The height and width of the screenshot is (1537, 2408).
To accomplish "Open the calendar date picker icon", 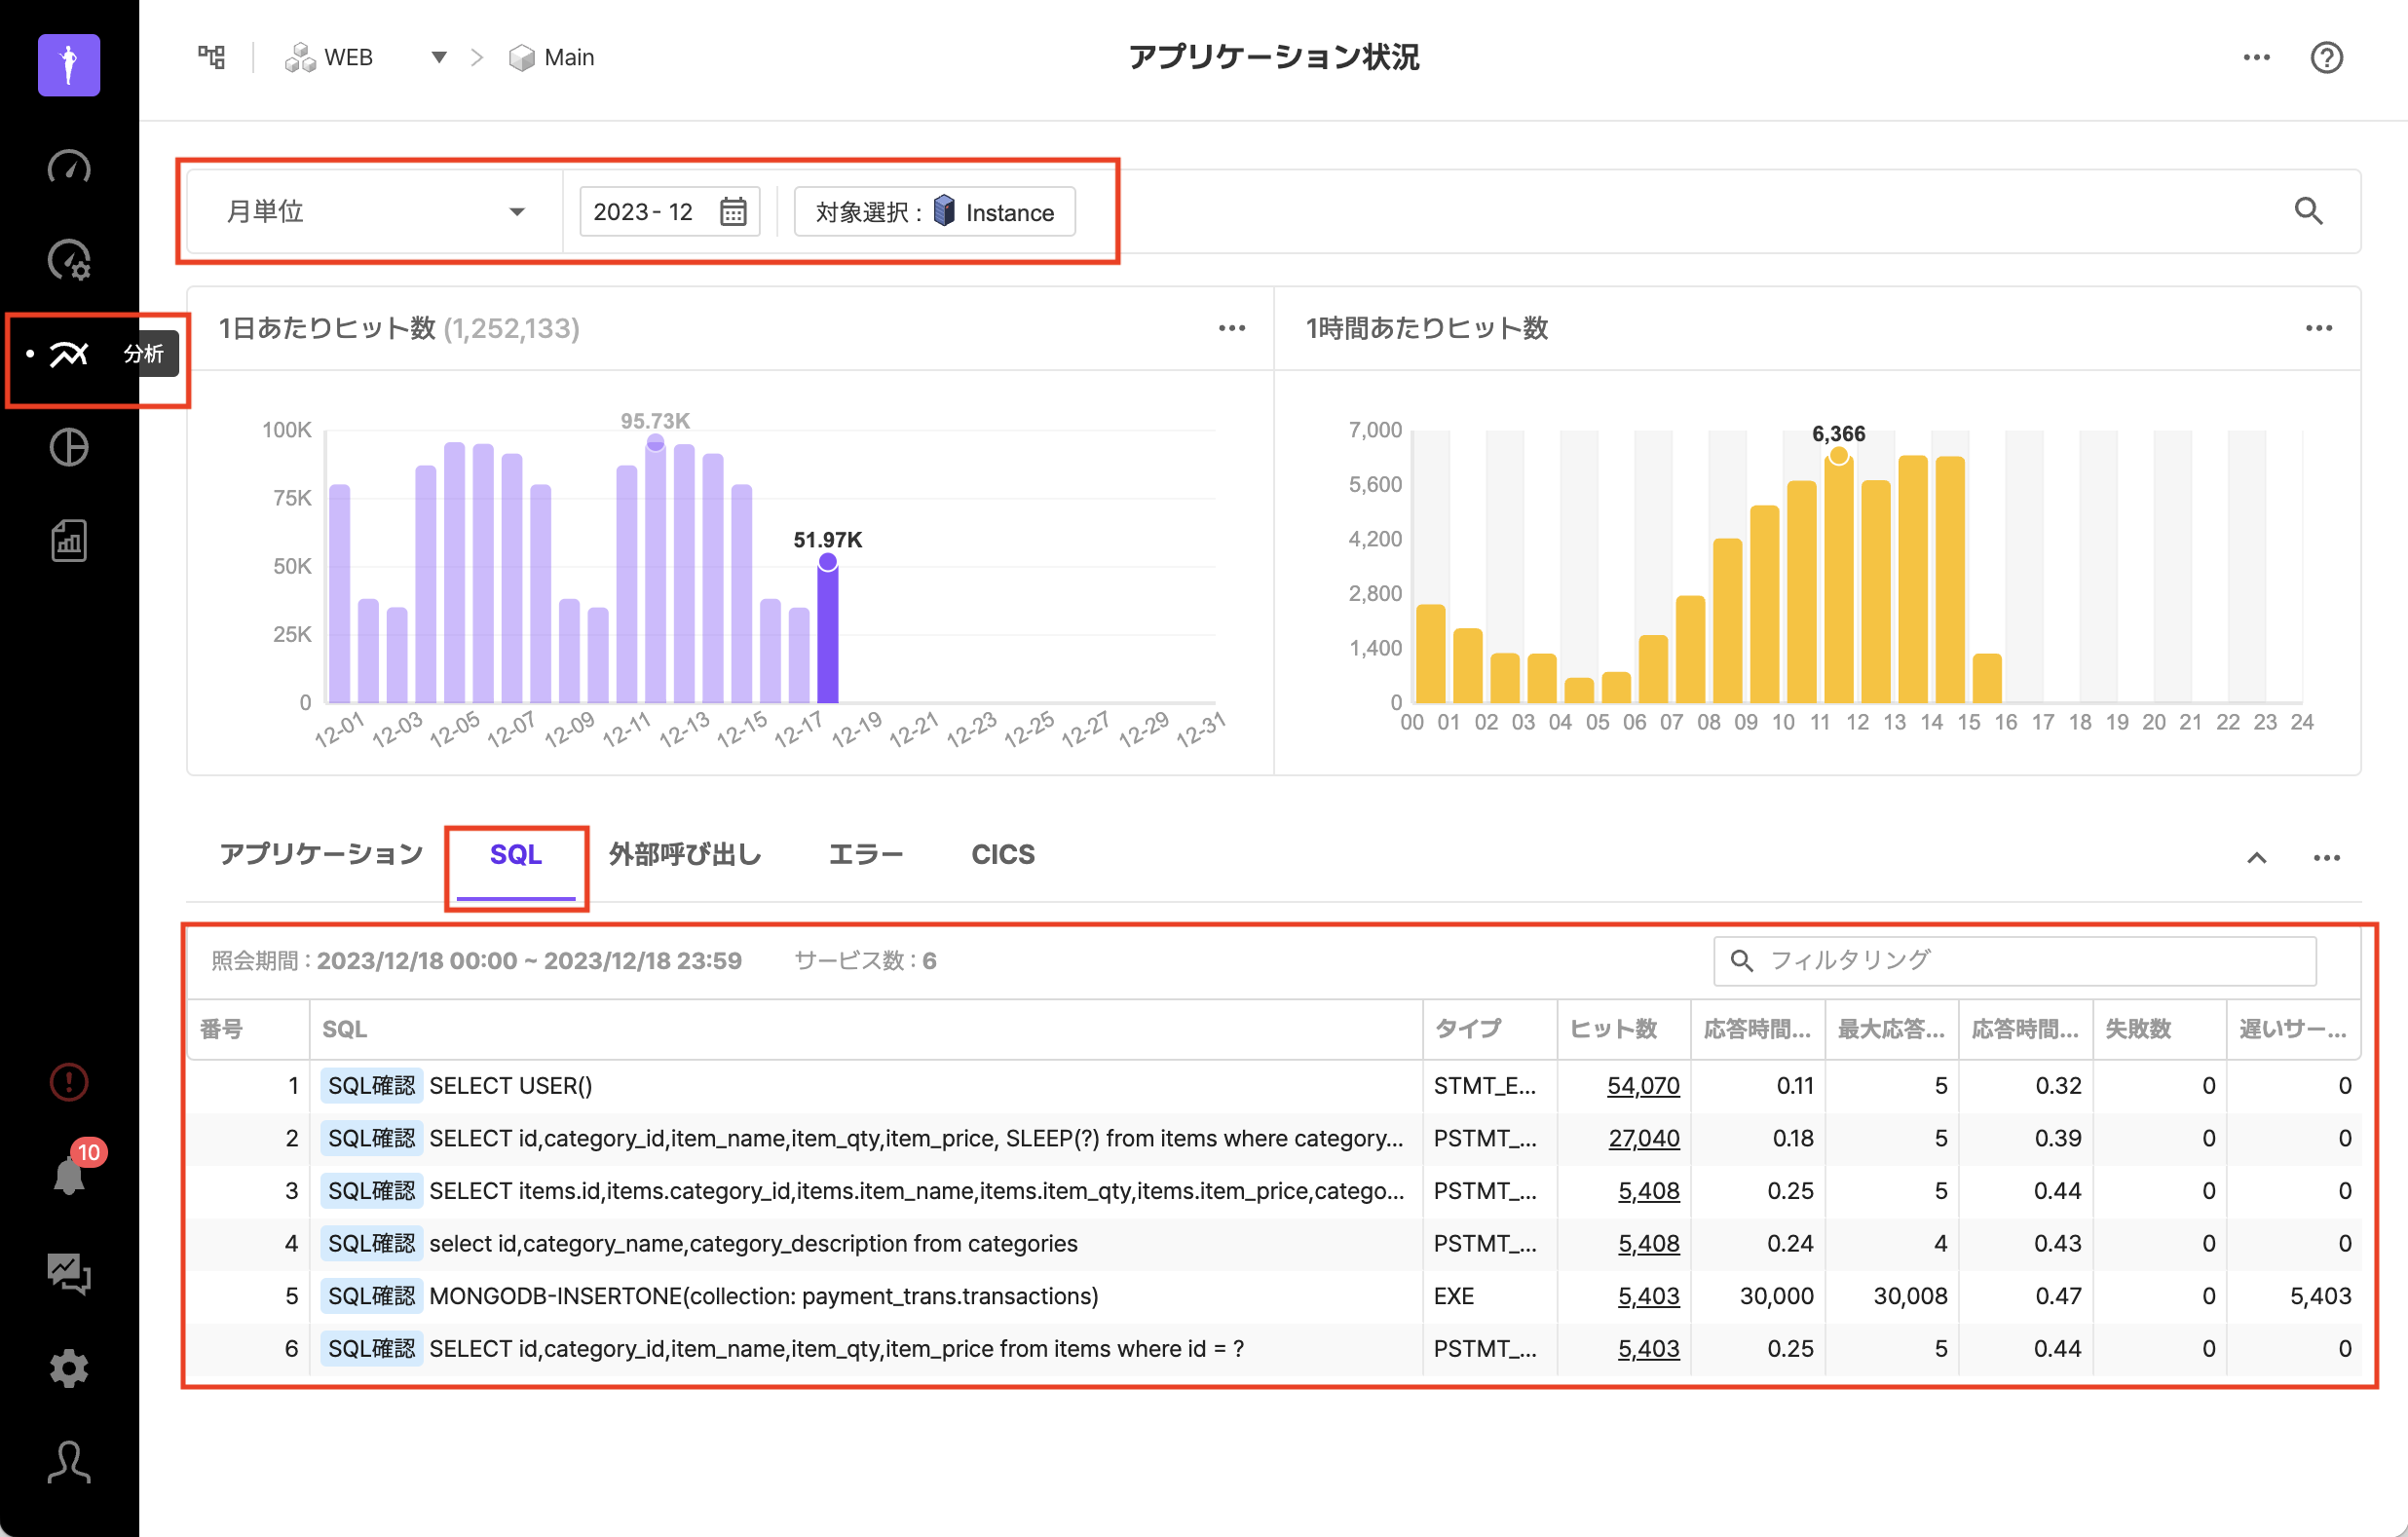I will coord(733,212).
